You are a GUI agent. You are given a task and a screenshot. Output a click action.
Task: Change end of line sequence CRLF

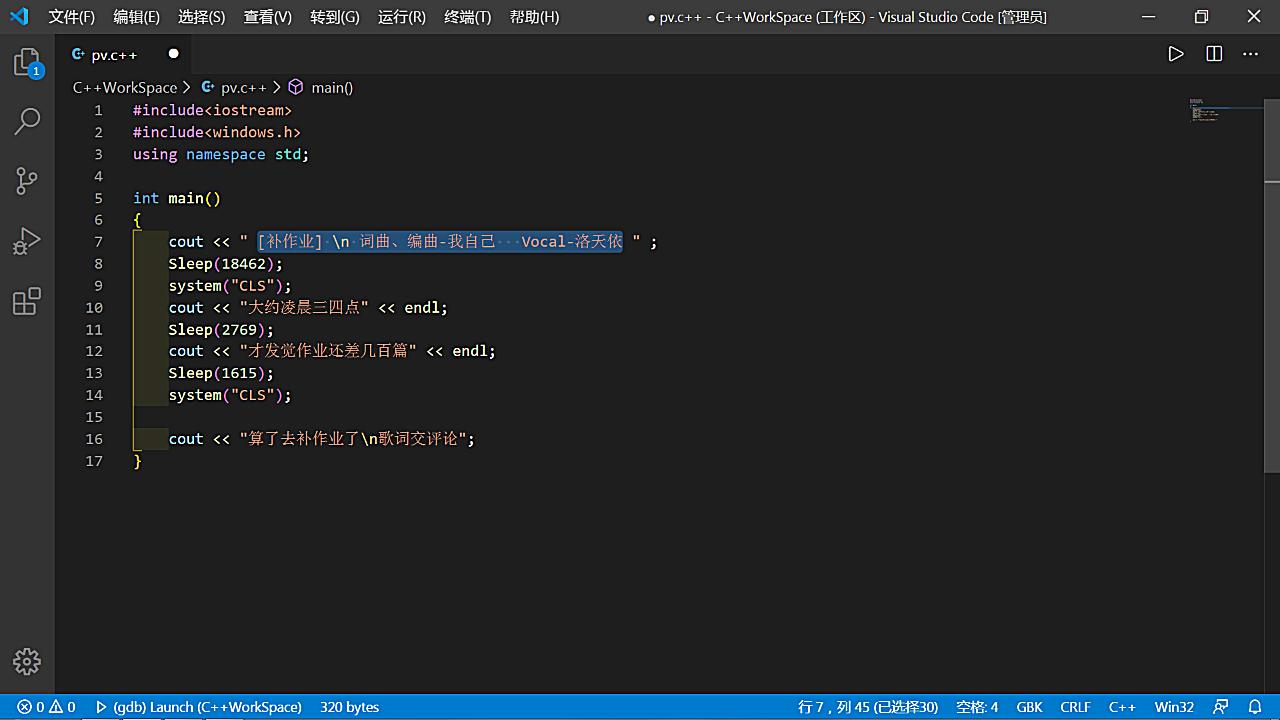tap(1075, 707)
